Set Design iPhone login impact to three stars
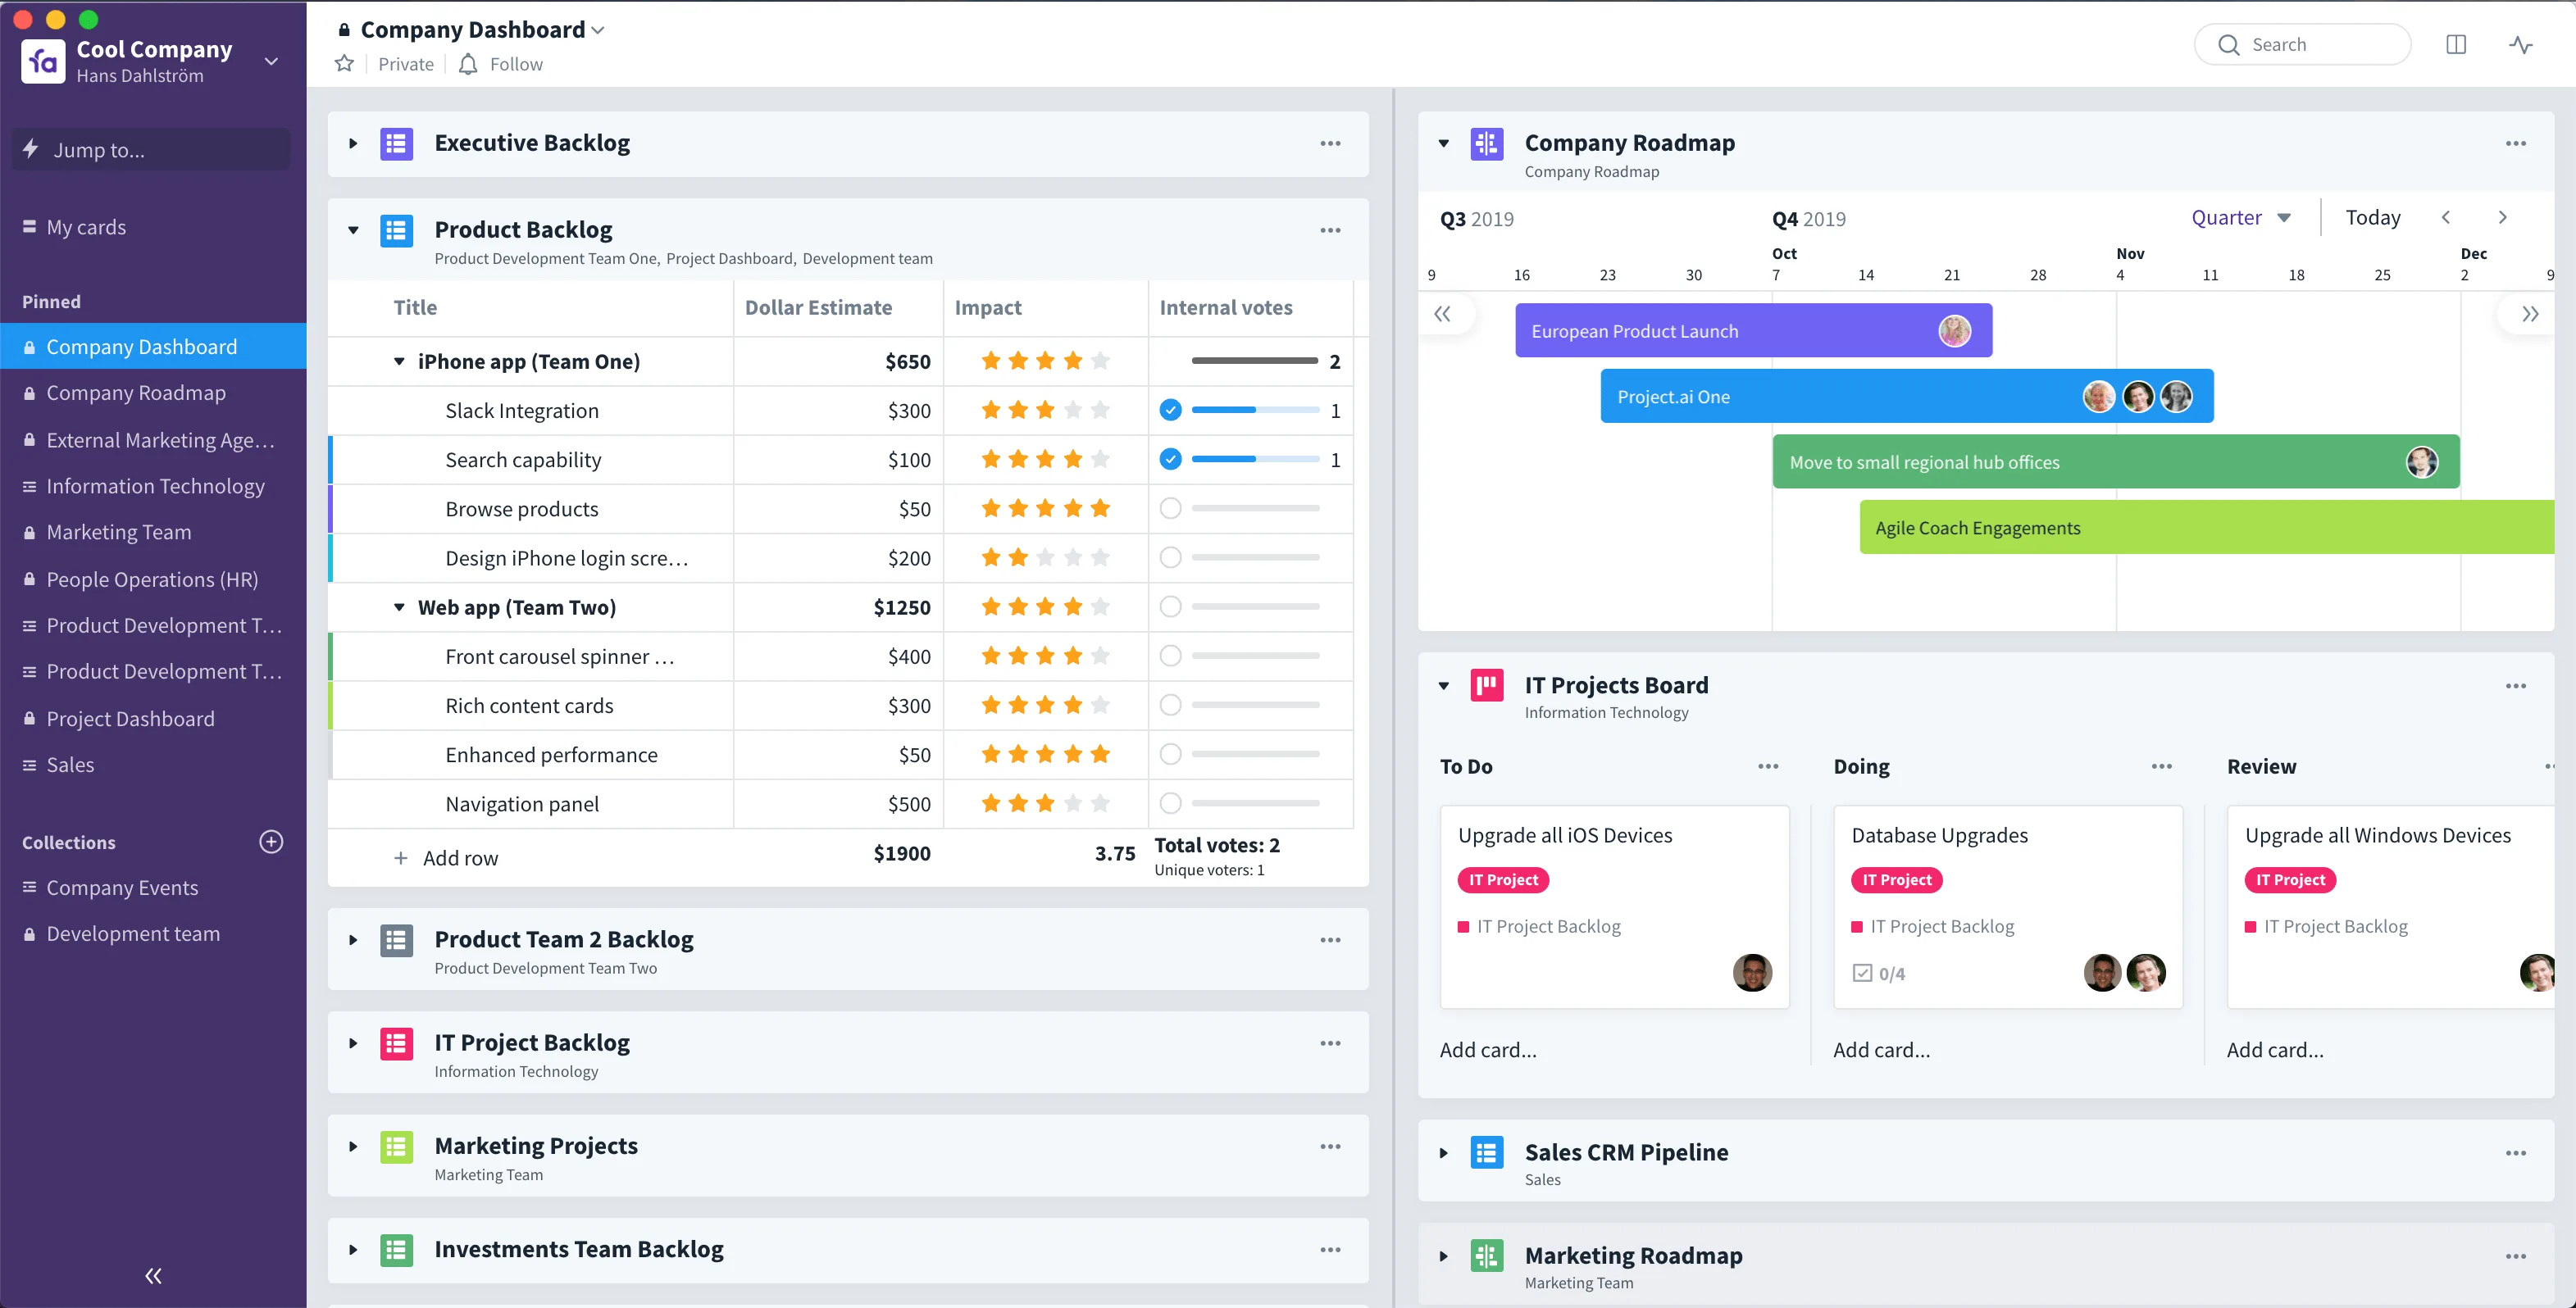 (x=1045, y=557)
